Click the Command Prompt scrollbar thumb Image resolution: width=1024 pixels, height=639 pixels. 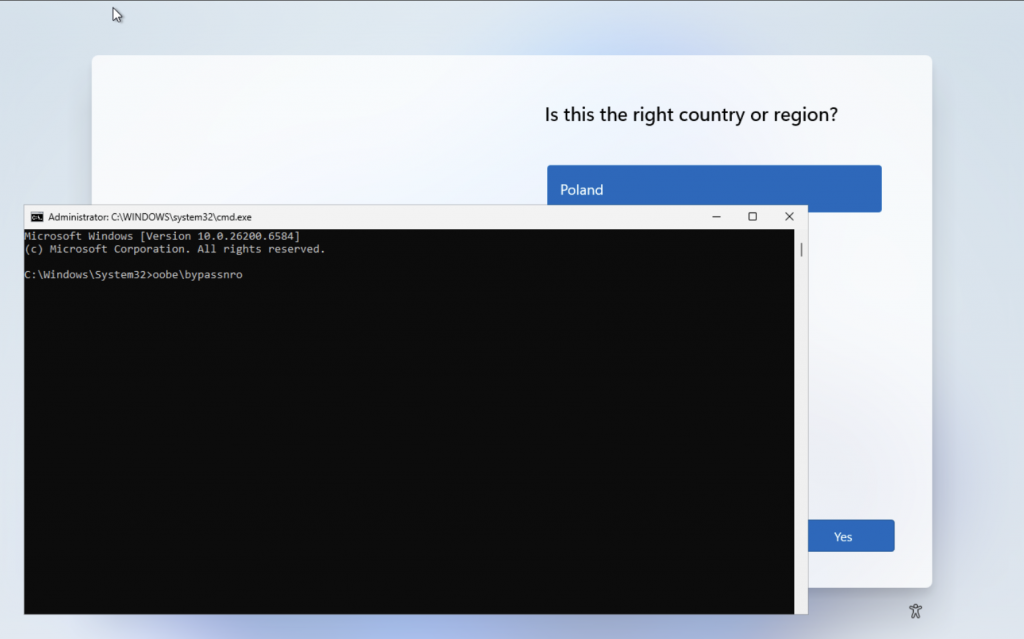(x=800, y=250)
